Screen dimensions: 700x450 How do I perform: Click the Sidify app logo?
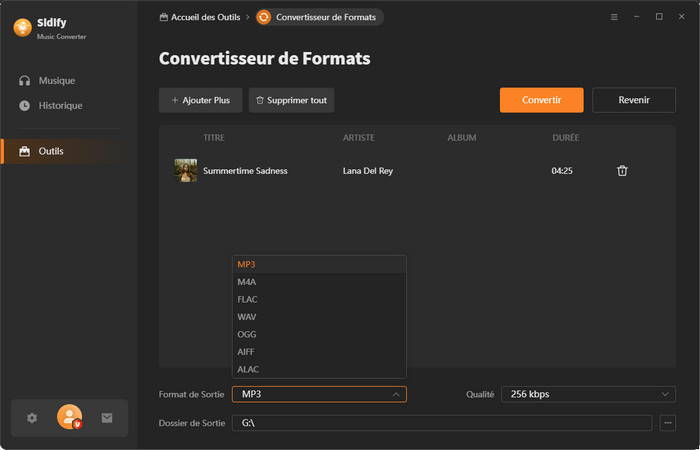coord(22,28)
